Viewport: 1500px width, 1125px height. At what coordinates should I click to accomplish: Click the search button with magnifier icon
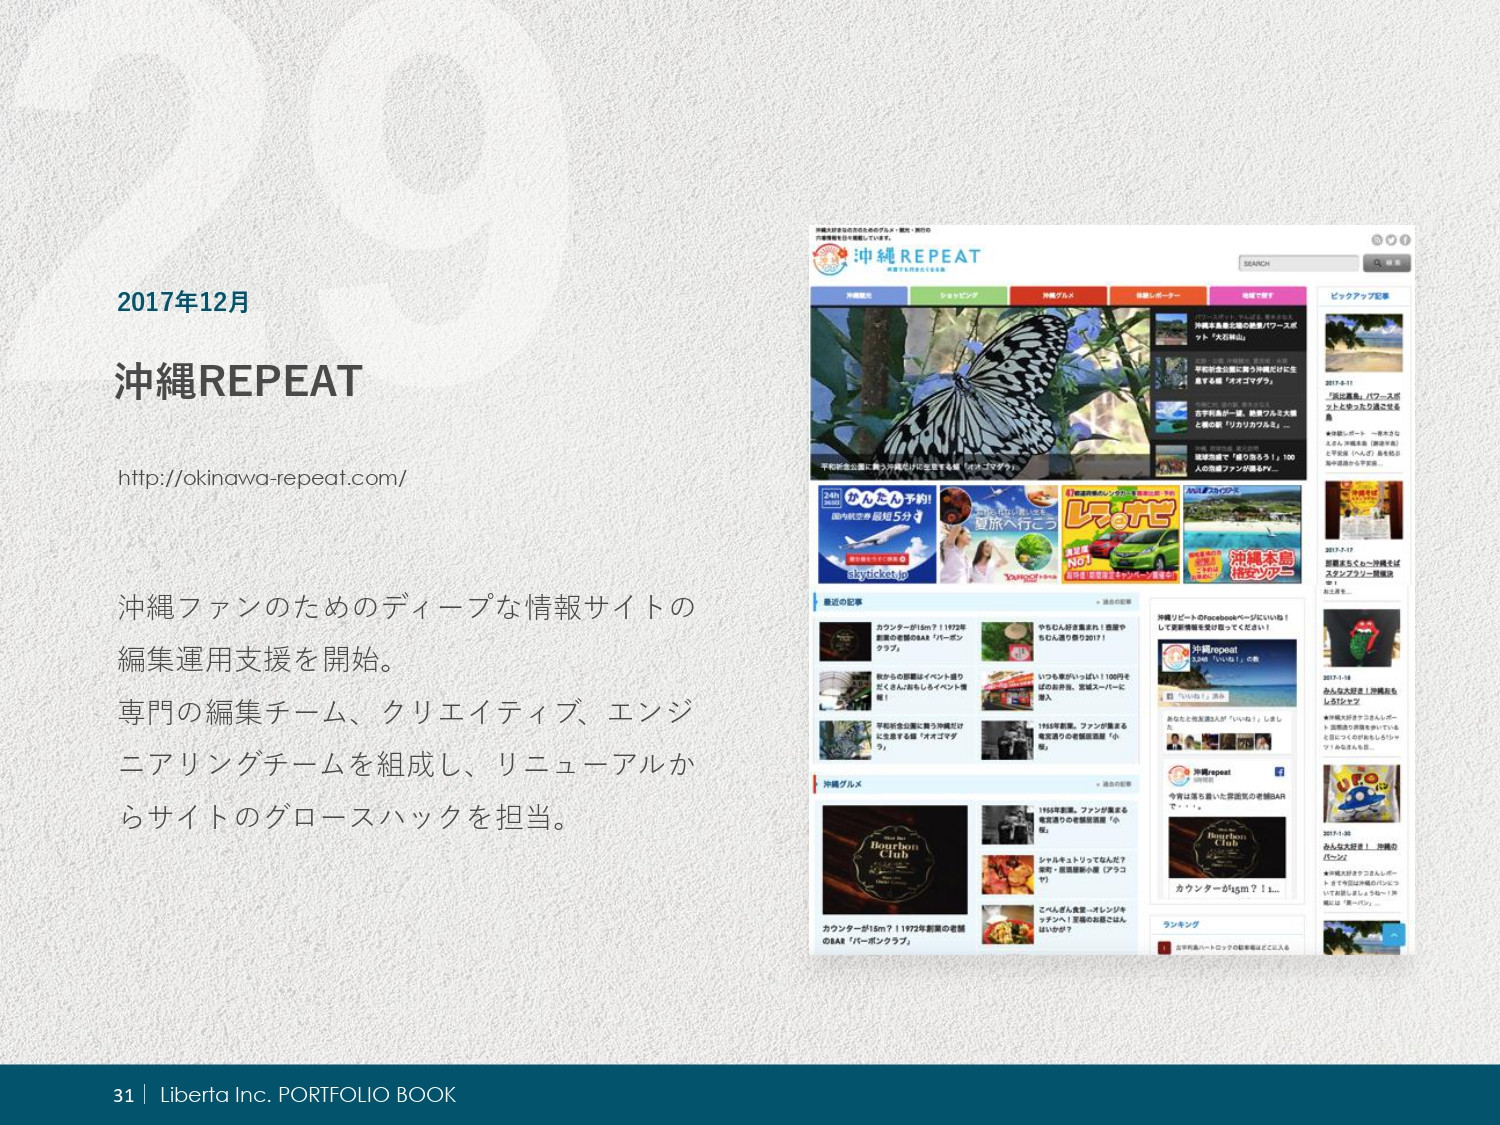tap(1386, 263)
